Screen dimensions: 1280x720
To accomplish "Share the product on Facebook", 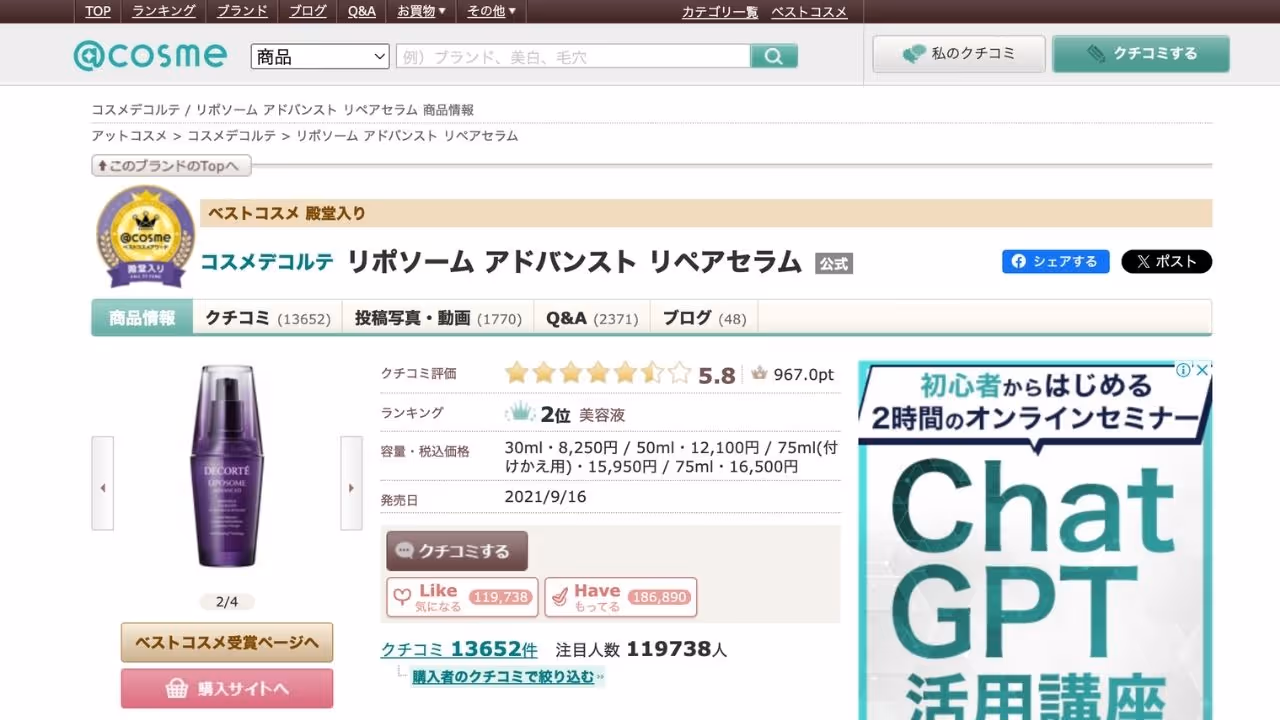I will click(1056, 261).
